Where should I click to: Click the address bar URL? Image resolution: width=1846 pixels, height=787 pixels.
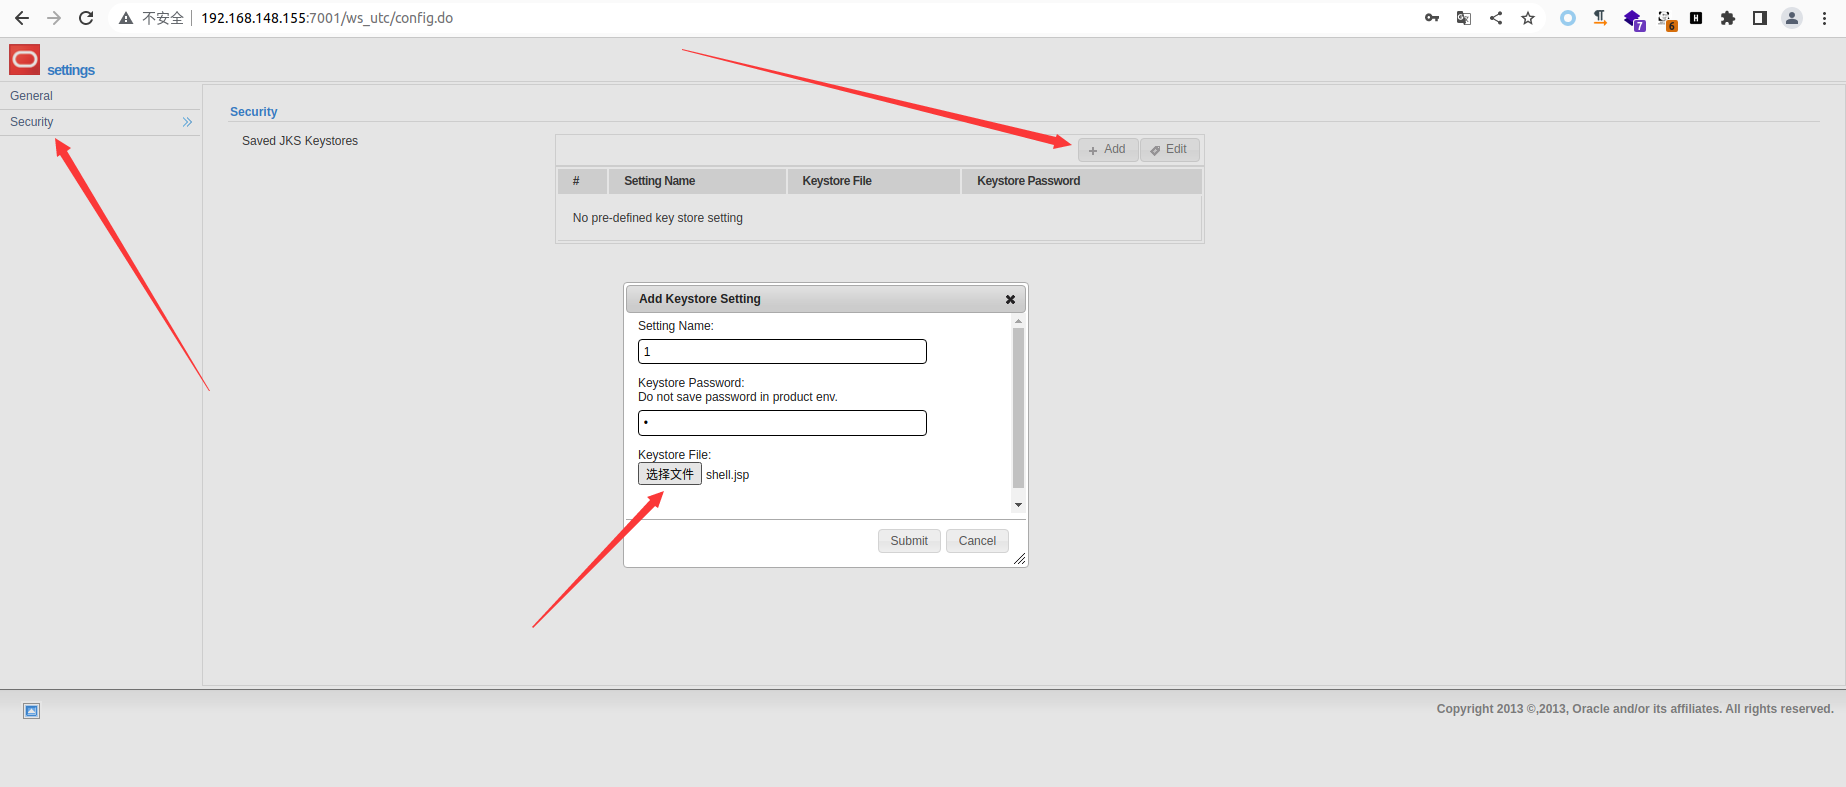pos(327,18)
